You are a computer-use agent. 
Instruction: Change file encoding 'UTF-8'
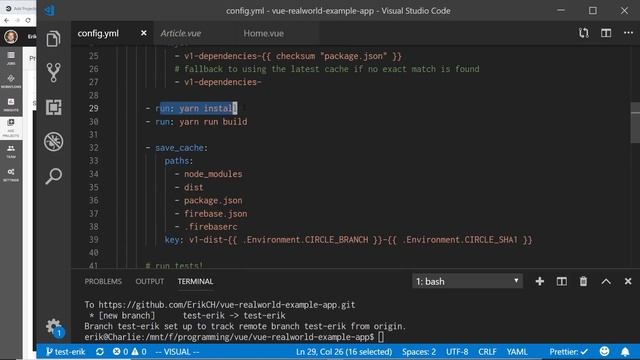[x=457, y=351]
